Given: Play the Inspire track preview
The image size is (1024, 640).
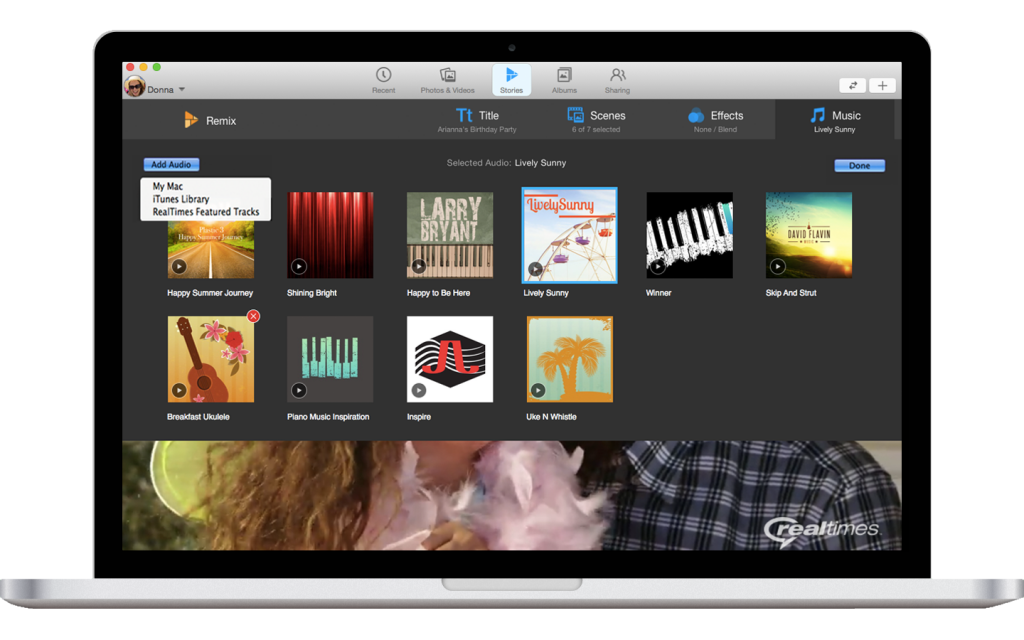Looking at the screenshot, I should [418, 390].
